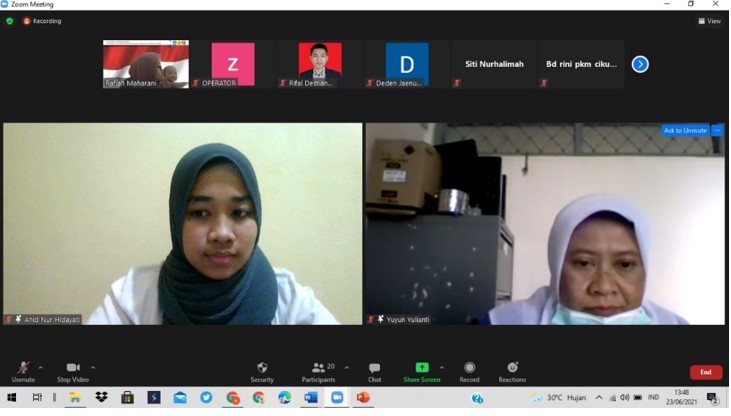Toggle the Record button

(x=469, y=371)
